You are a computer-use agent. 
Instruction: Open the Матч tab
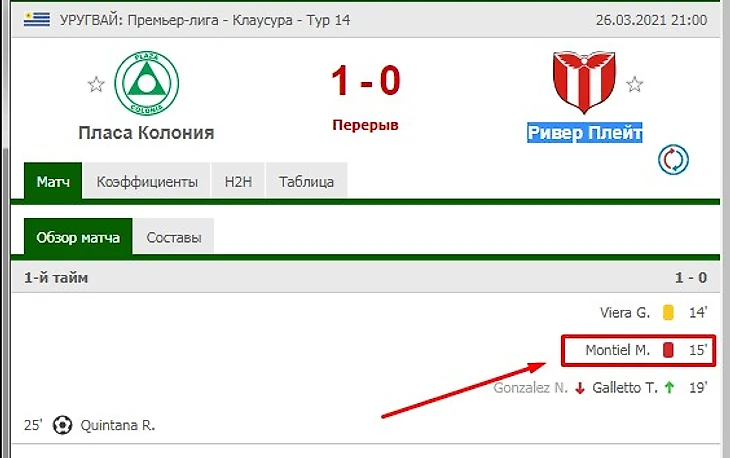[x=53, y=181]
